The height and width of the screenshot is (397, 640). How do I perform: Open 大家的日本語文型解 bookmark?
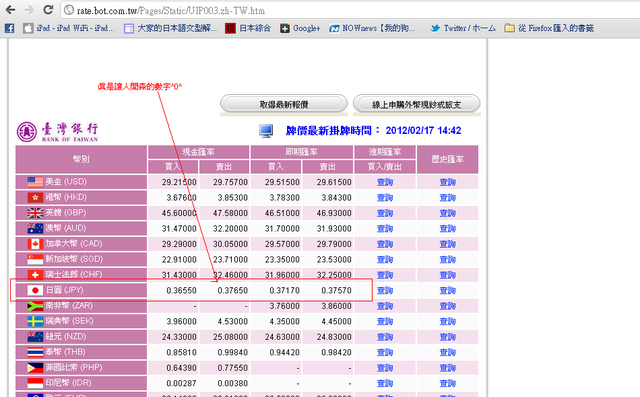[x=170, y=28]
